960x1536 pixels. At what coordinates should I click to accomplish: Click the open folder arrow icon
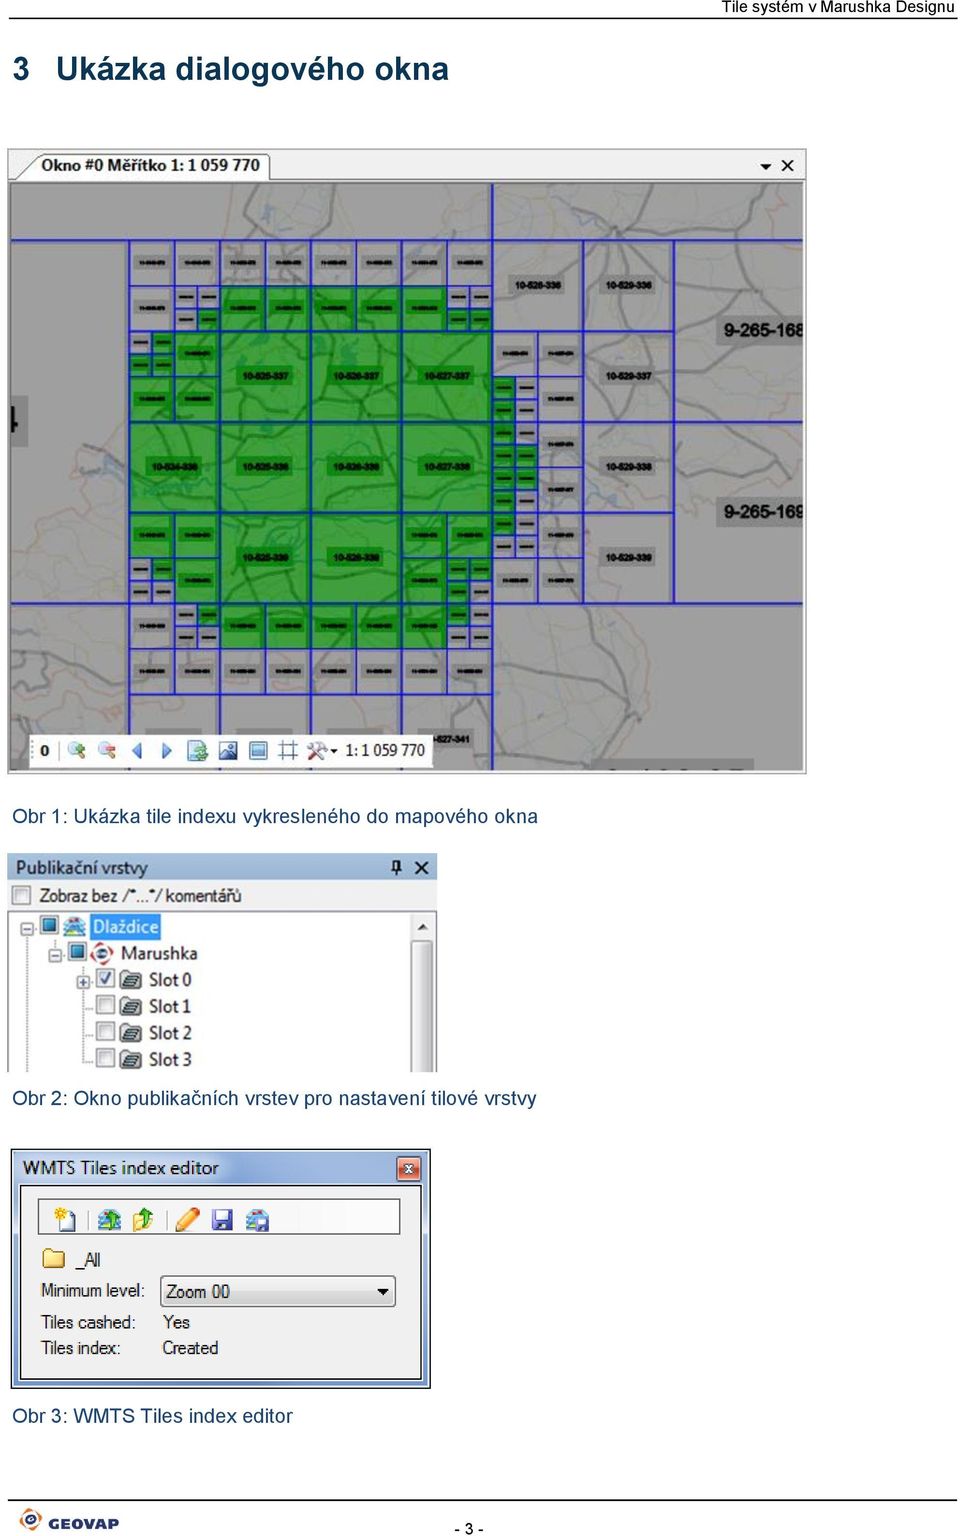coord(143,1219)
